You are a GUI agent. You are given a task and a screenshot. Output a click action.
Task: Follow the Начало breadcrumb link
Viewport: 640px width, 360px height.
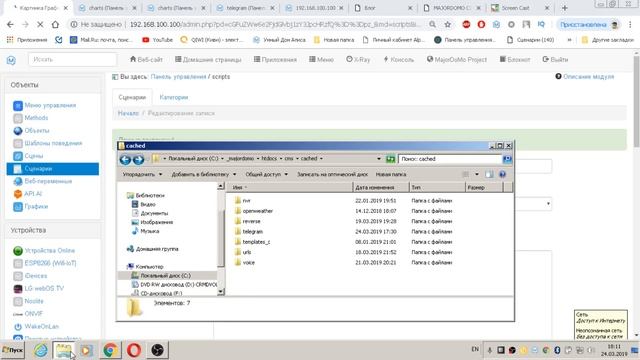click(x=128, y=113)
